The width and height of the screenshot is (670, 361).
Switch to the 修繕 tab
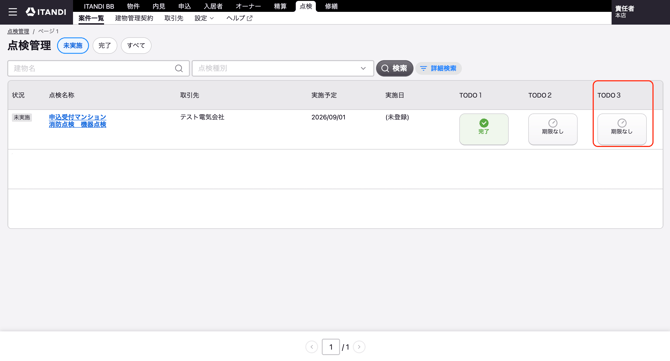[x=332, y=6]
